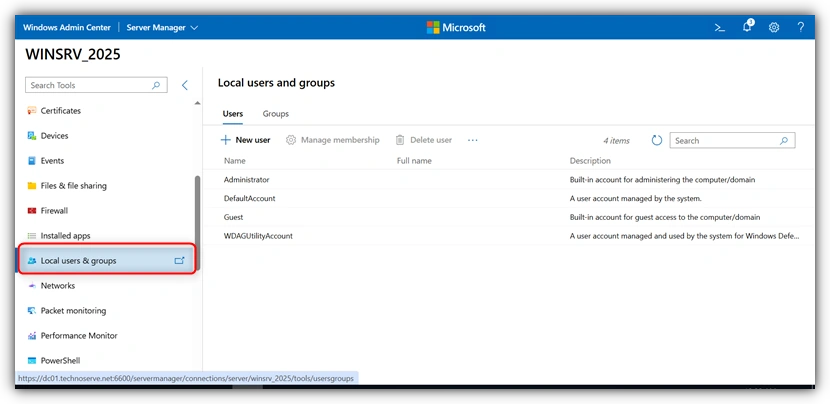Click in the Search Tools field
This screenshot has width=830, height=404.
[96, 85]
